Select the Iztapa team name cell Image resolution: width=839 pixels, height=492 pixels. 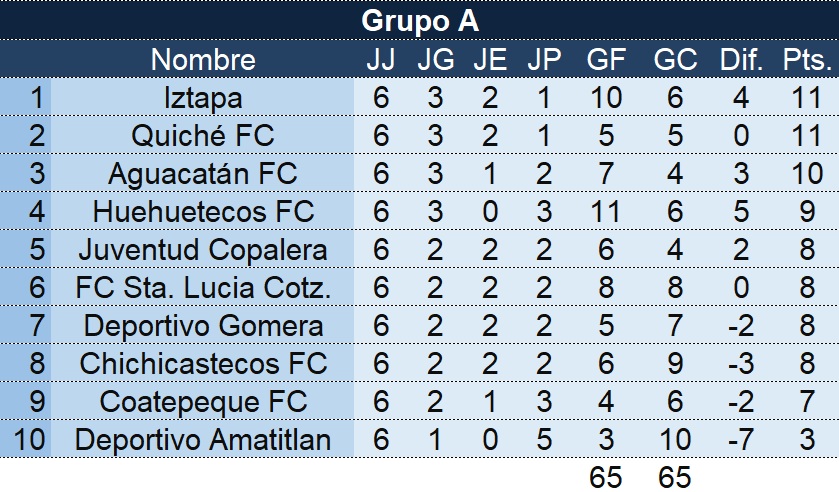(203, 97)
